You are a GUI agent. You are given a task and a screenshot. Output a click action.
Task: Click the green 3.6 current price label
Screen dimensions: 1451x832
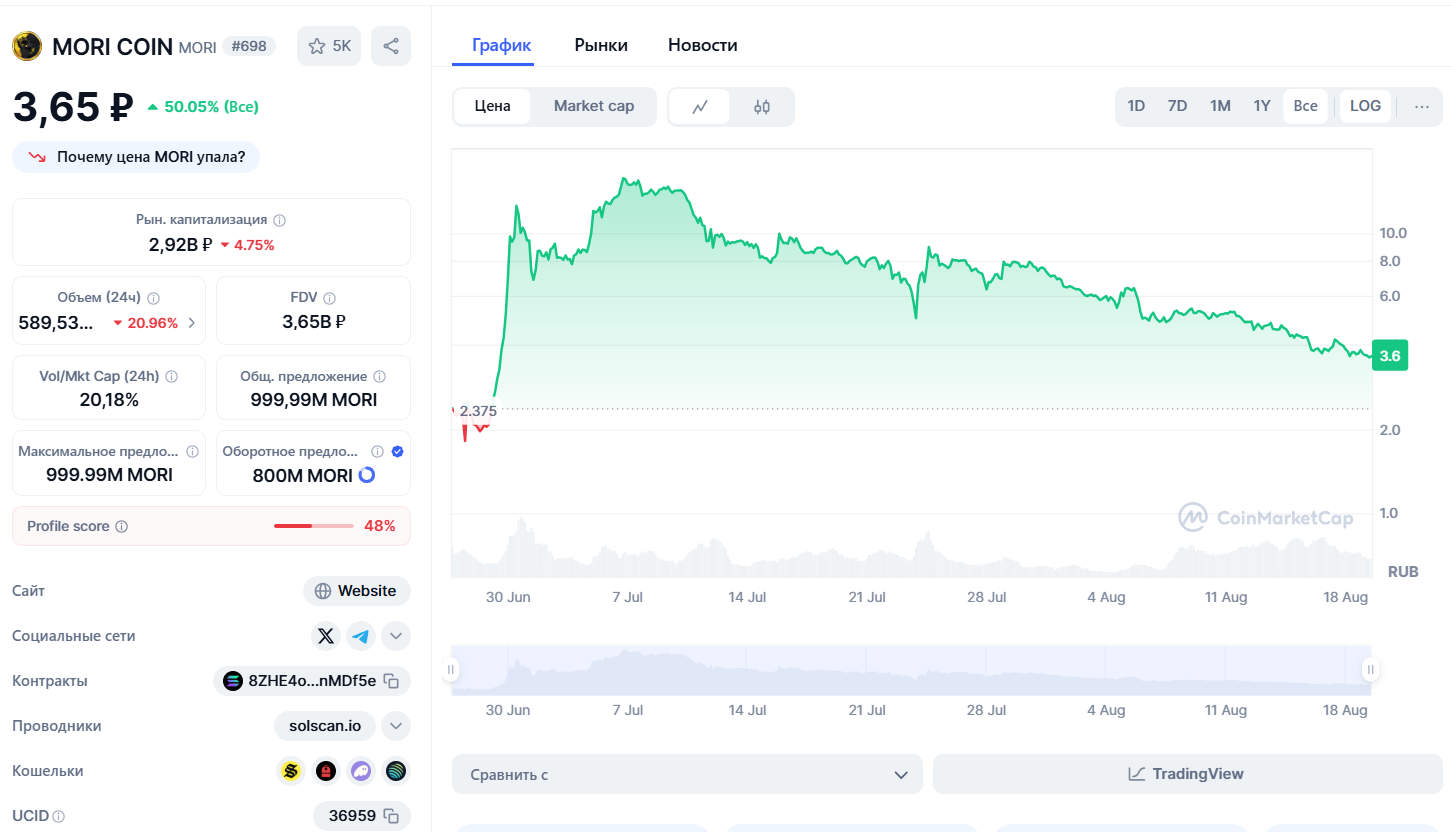coord(1390,356)
